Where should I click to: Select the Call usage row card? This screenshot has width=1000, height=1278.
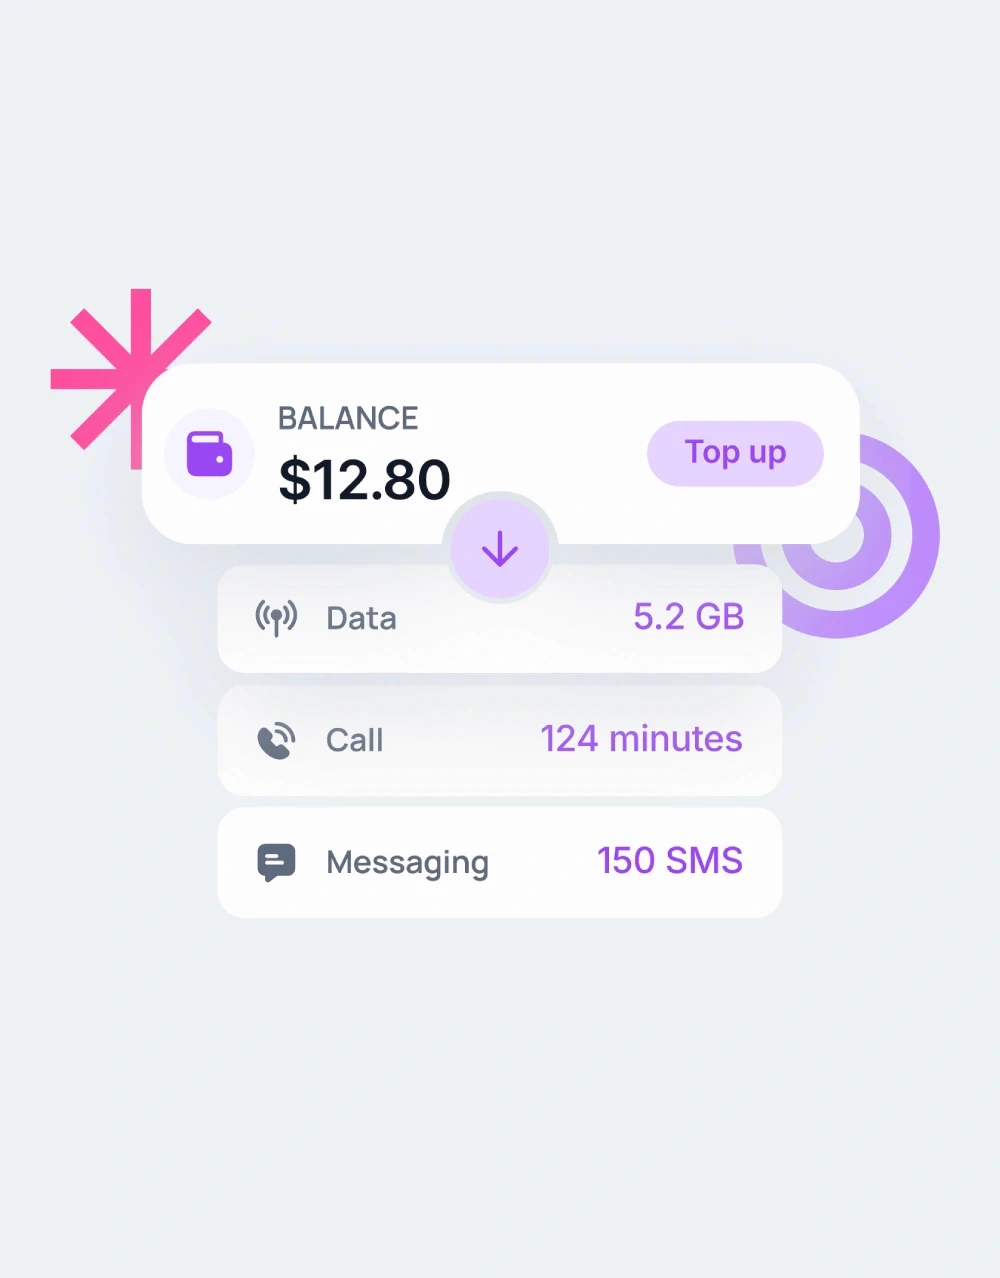coord(500,741)
